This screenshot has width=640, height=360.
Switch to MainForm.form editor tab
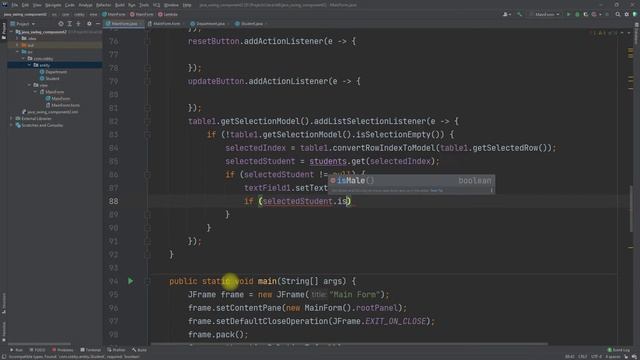point(165,24)
